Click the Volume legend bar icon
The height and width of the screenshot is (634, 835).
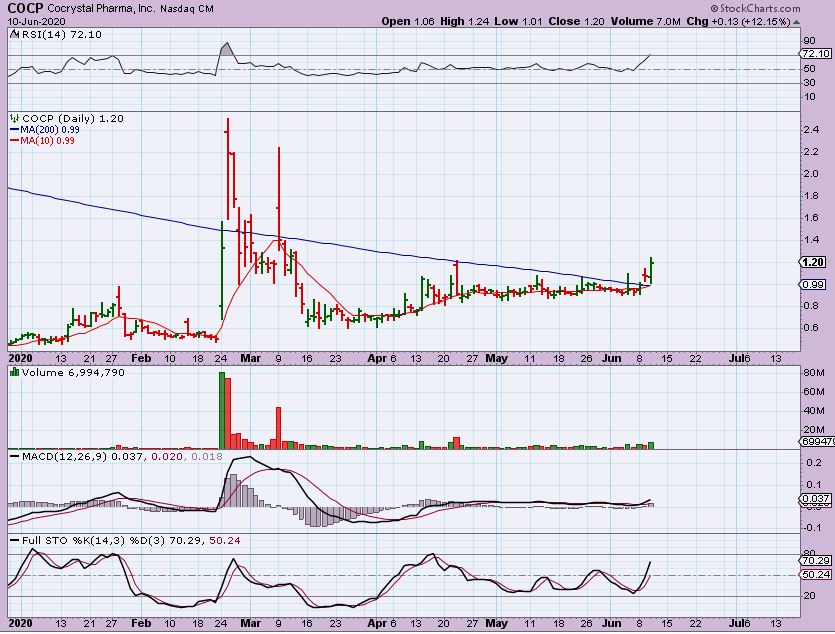point(13,373)
